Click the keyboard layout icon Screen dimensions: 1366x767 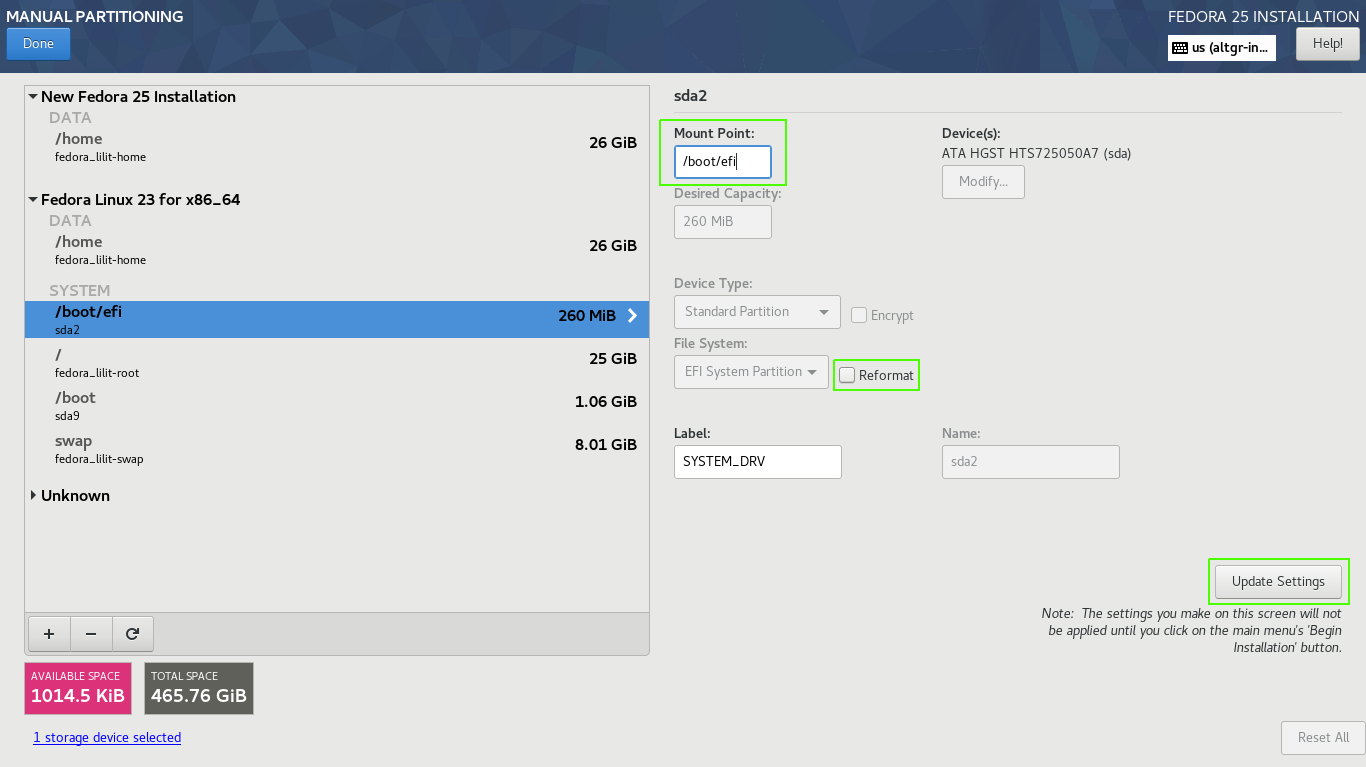1180,47
